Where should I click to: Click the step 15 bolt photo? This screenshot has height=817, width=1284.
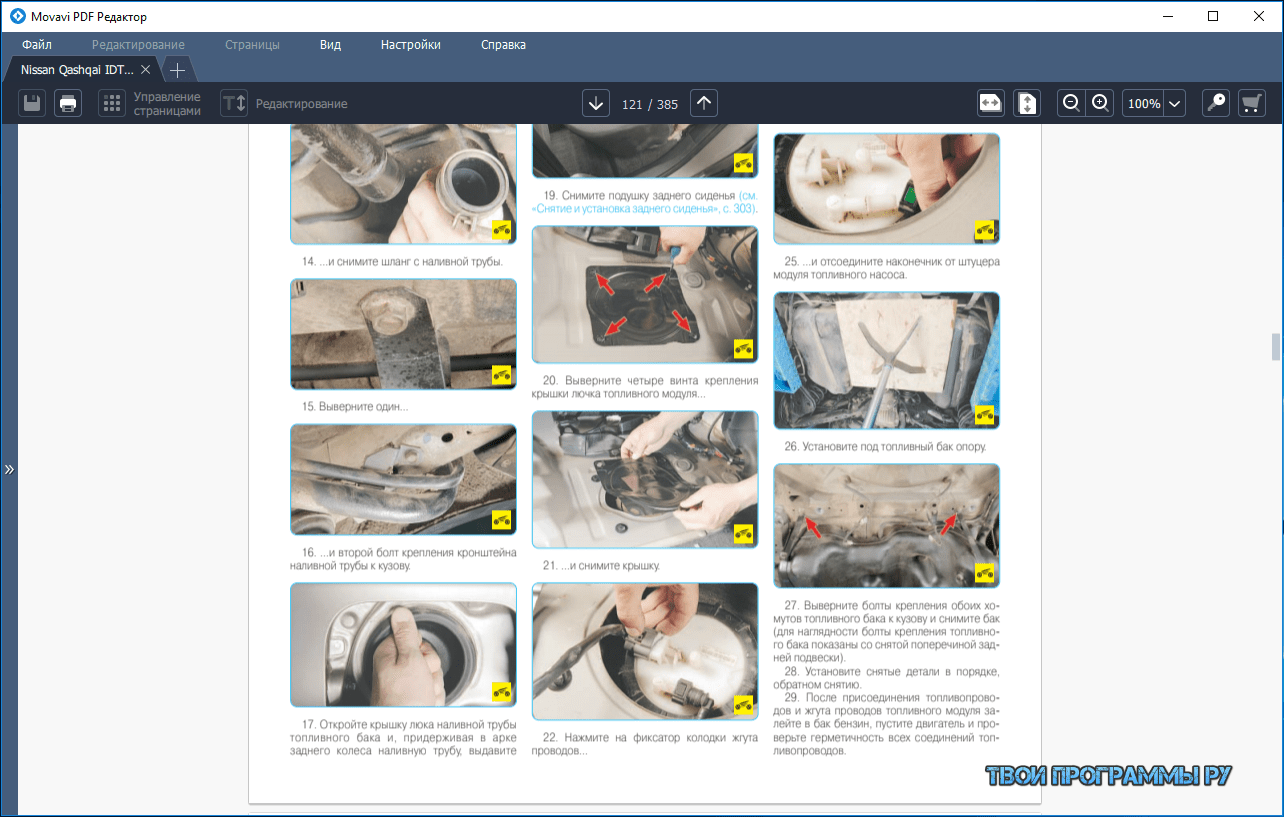point(403,334)
